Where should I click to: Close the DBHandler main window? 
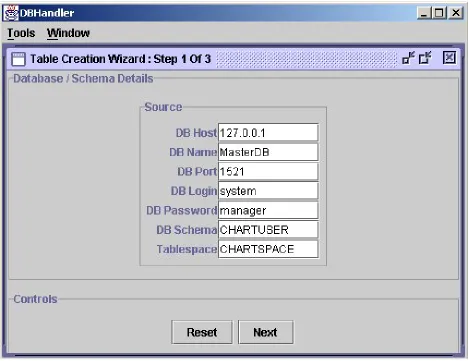[x=455, y=13]
